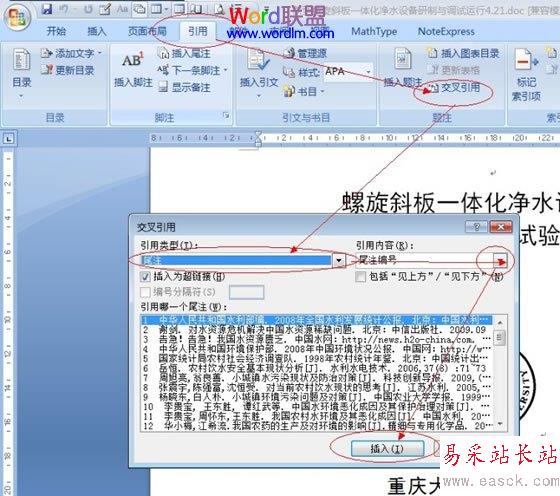The width and height of the screenshot is (560, 496).
Task: Click endnote list scrollbar up arrow
Action: click(500, 322)
